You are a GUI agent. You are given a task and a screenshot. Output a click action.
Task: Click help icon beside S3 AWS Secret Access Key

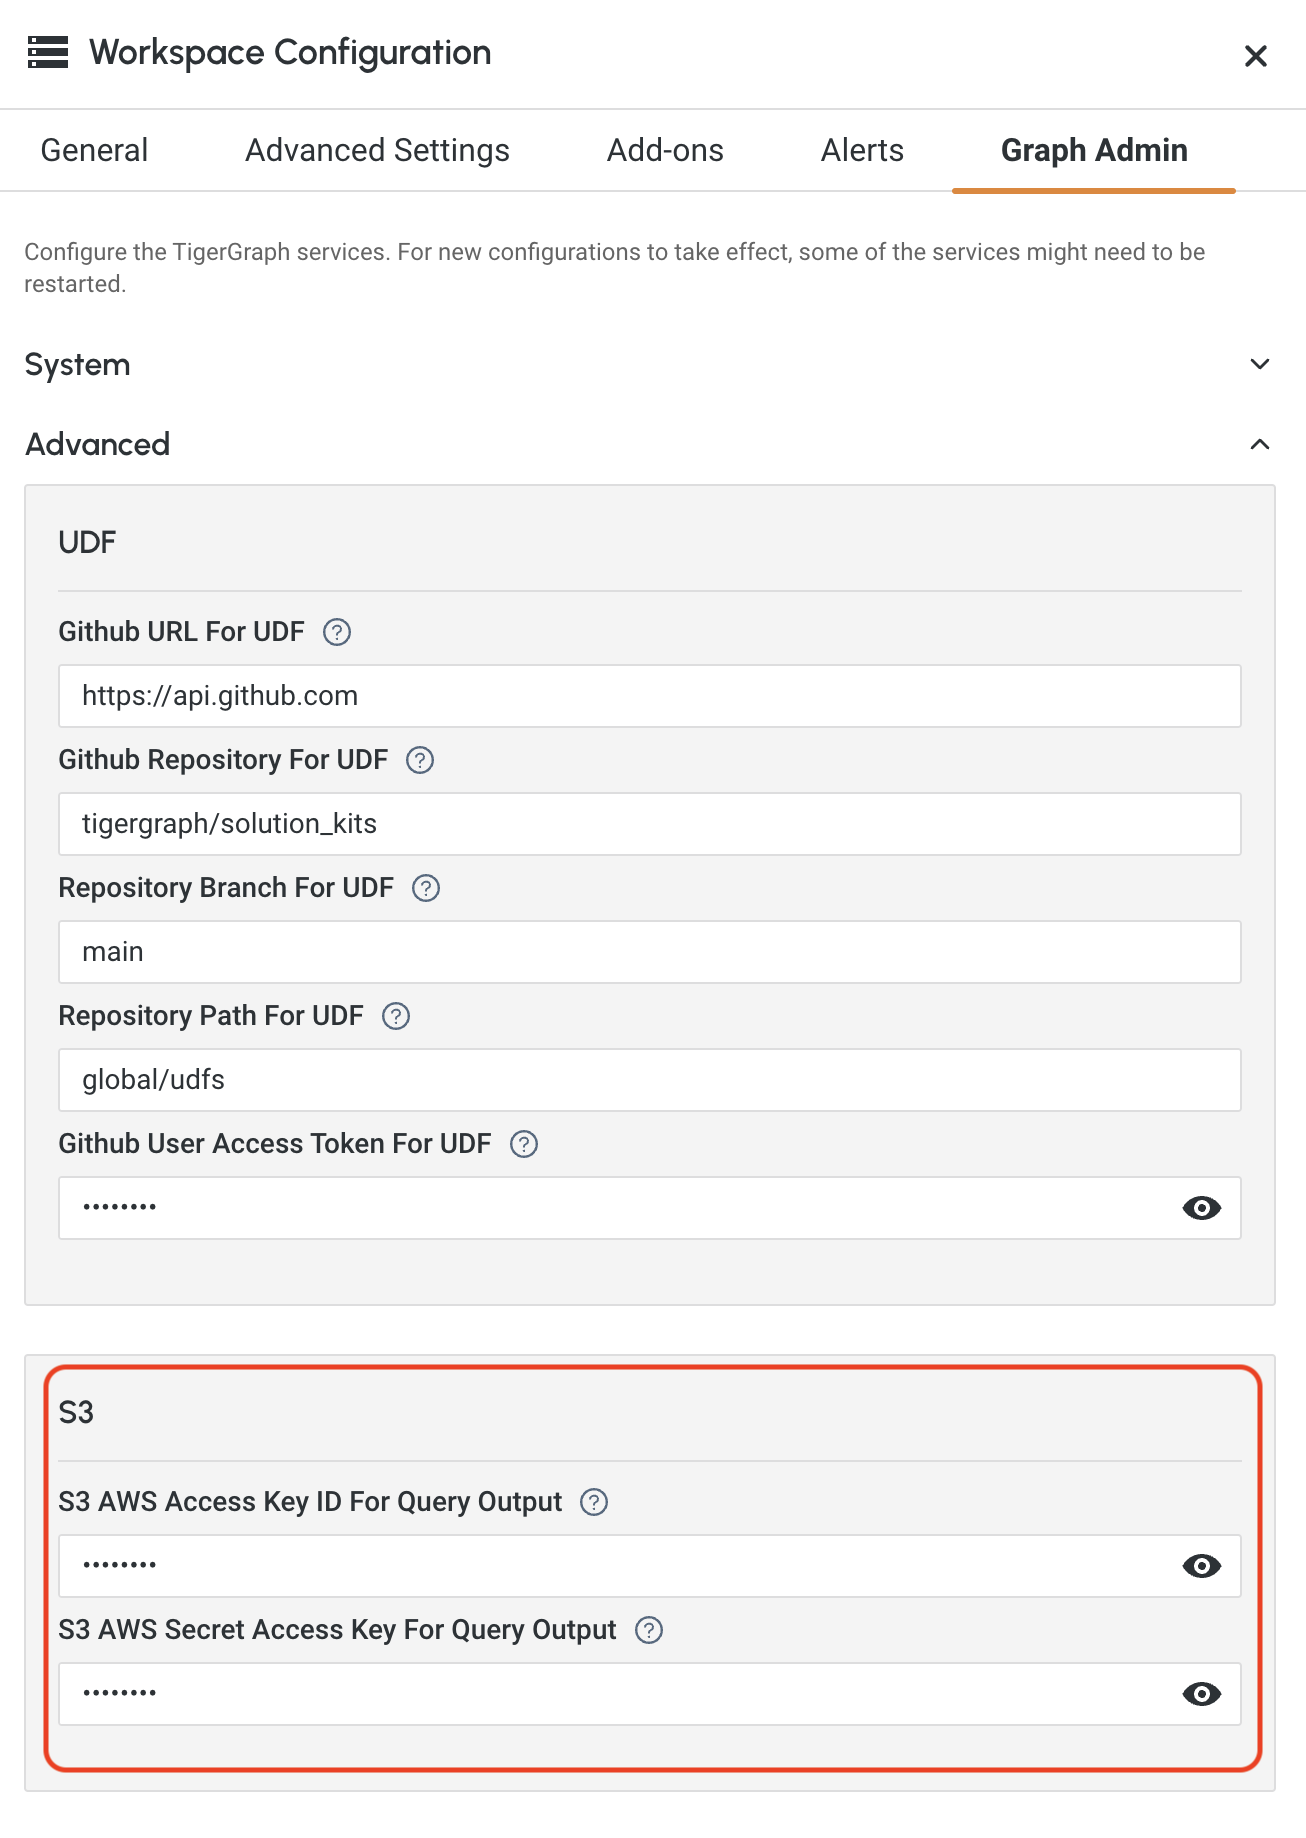click(649, 1630)
